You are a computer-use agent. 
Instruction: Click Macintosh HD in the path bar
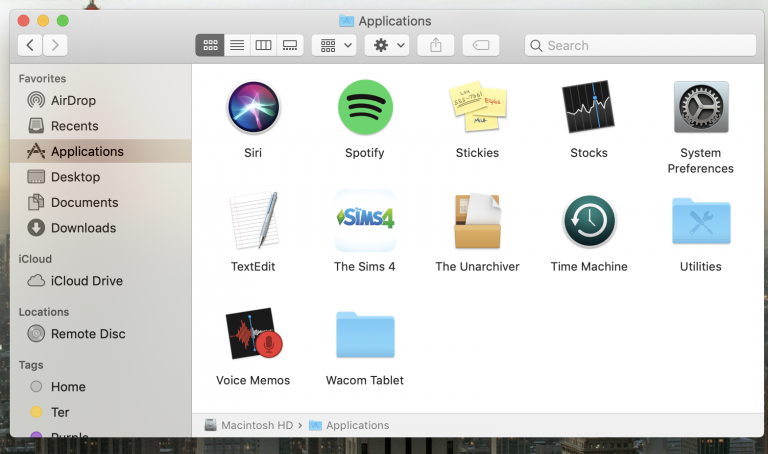249,425
